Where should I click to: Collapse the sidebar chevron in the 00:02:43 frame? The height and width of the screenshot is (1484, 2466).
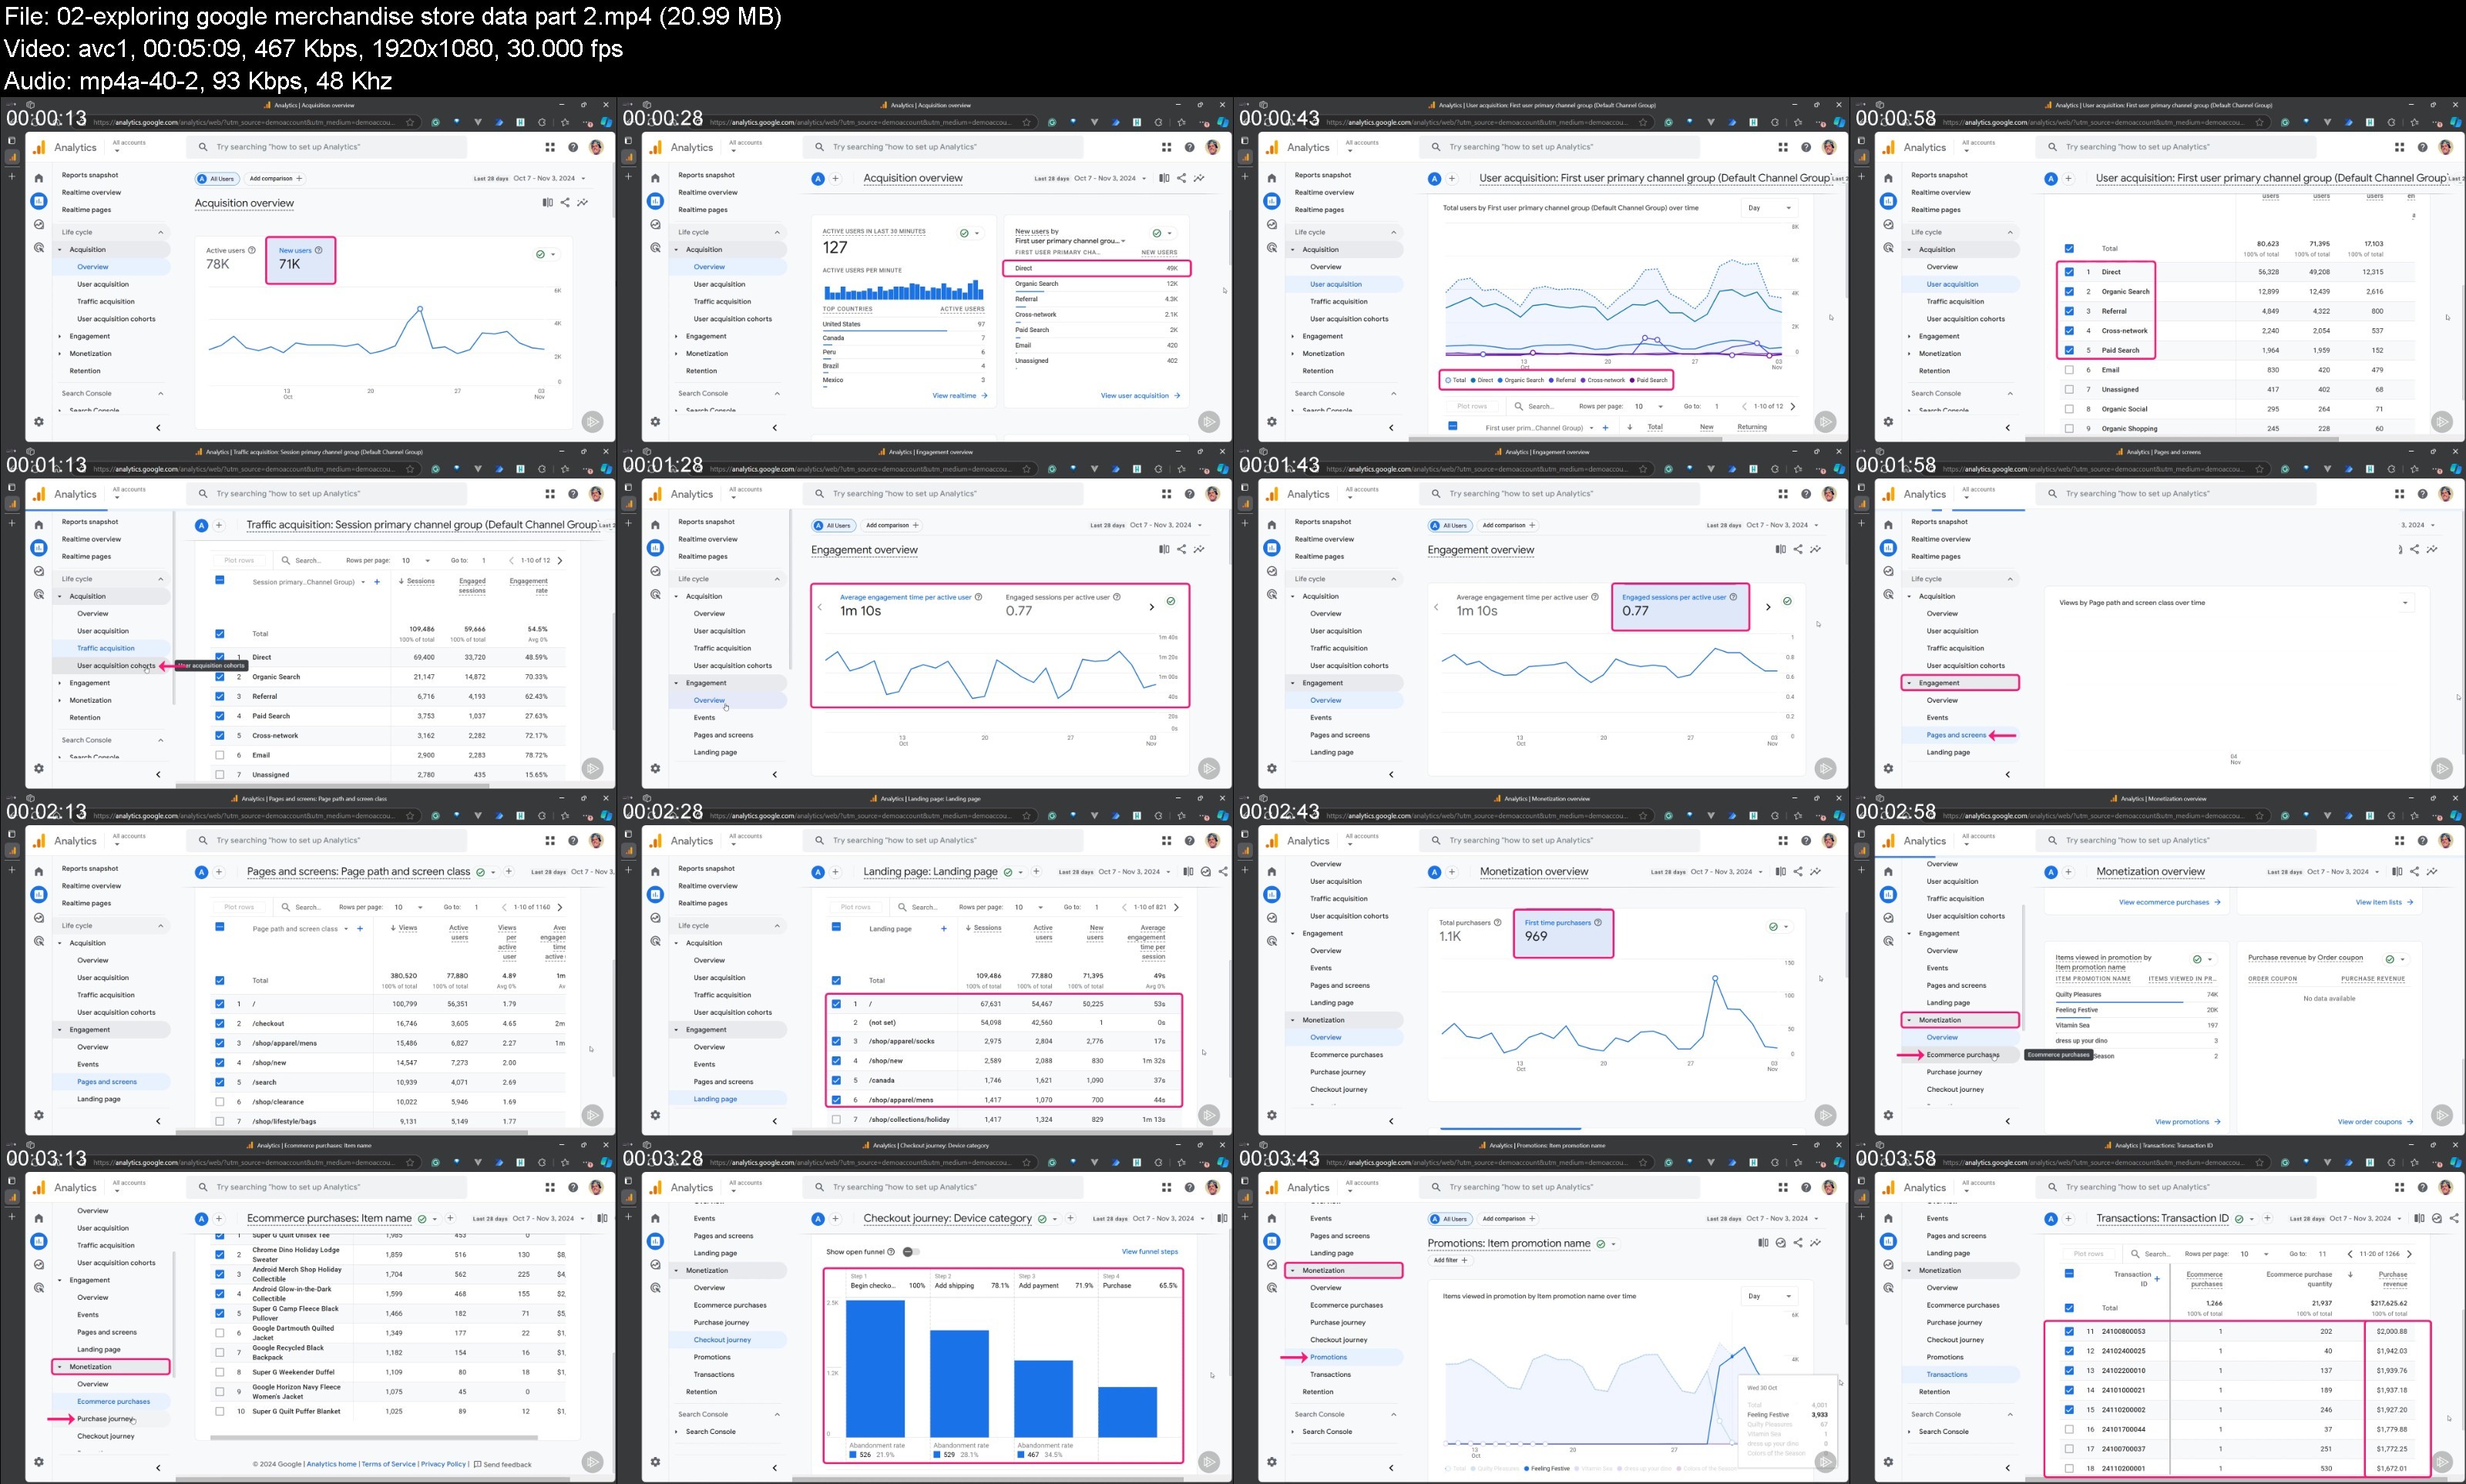coord(1391,1121)
